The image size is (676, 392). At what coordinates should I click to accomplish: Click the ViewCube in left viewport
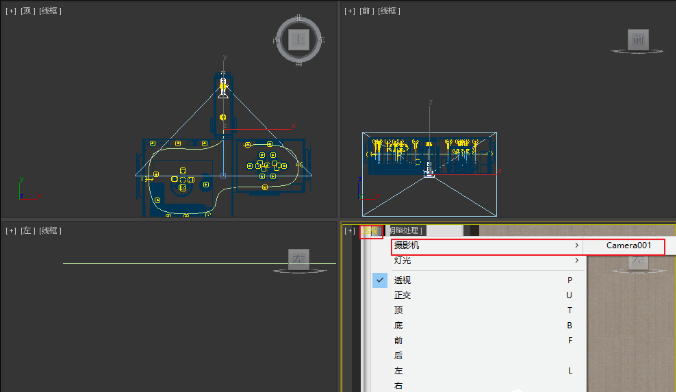coord(299,260)
